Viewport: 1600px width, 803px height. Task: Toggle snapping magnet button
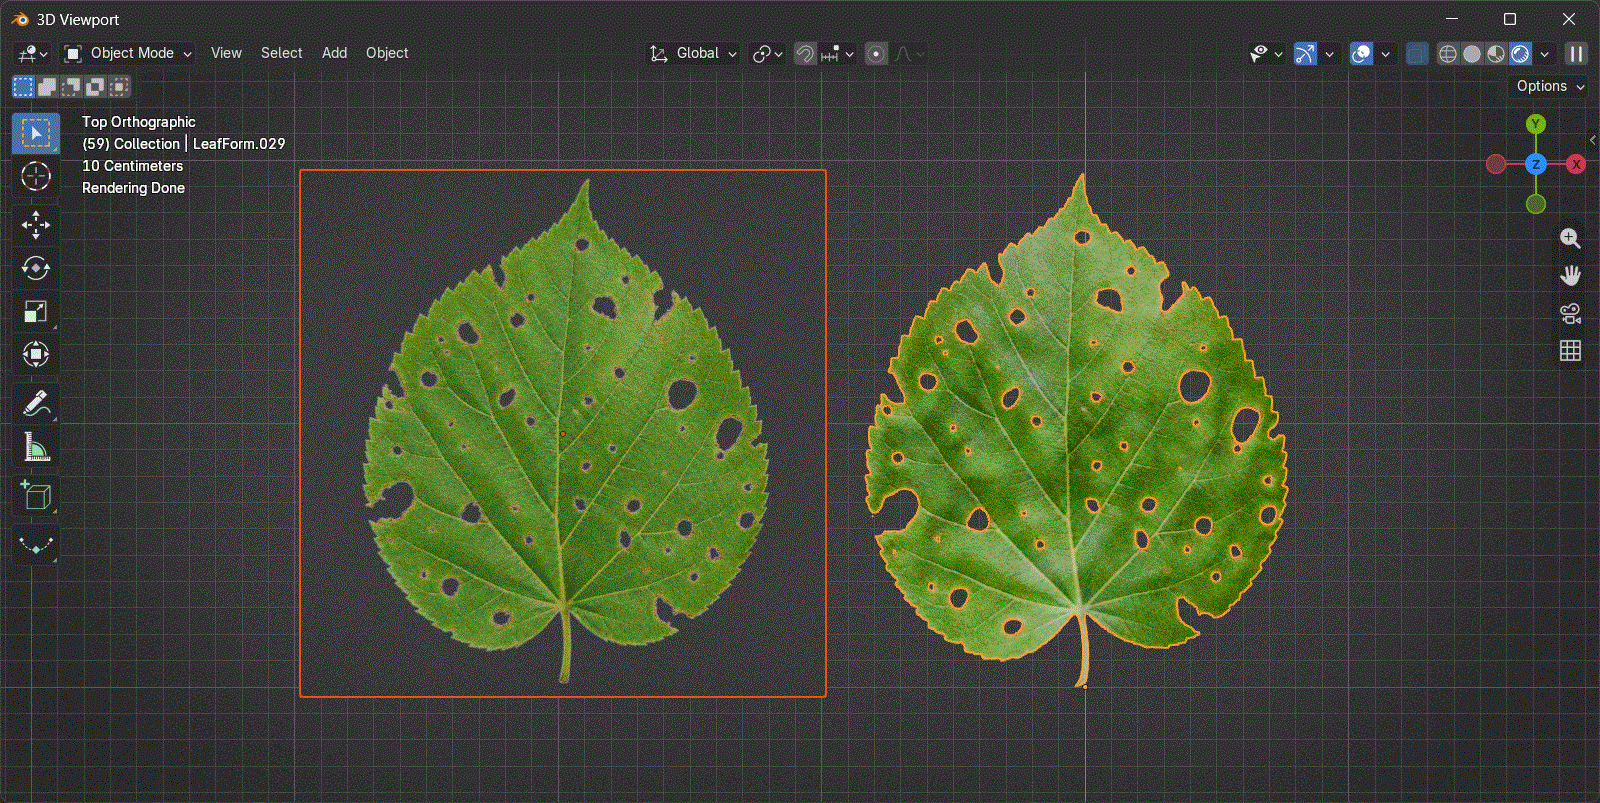(805, 54)
